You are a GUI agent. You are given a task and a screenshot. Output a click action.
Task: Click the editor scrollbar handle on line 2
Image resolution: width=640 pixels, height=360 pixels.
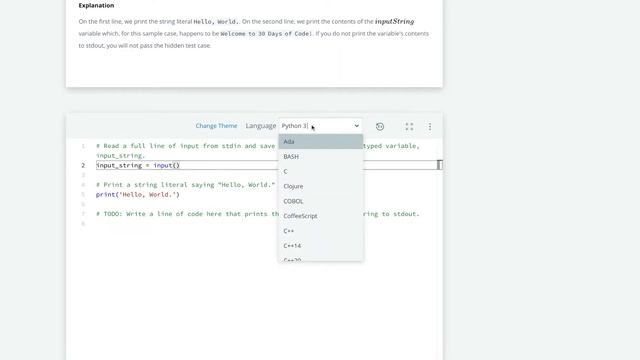pyautogui.click(x=440, y=165)
